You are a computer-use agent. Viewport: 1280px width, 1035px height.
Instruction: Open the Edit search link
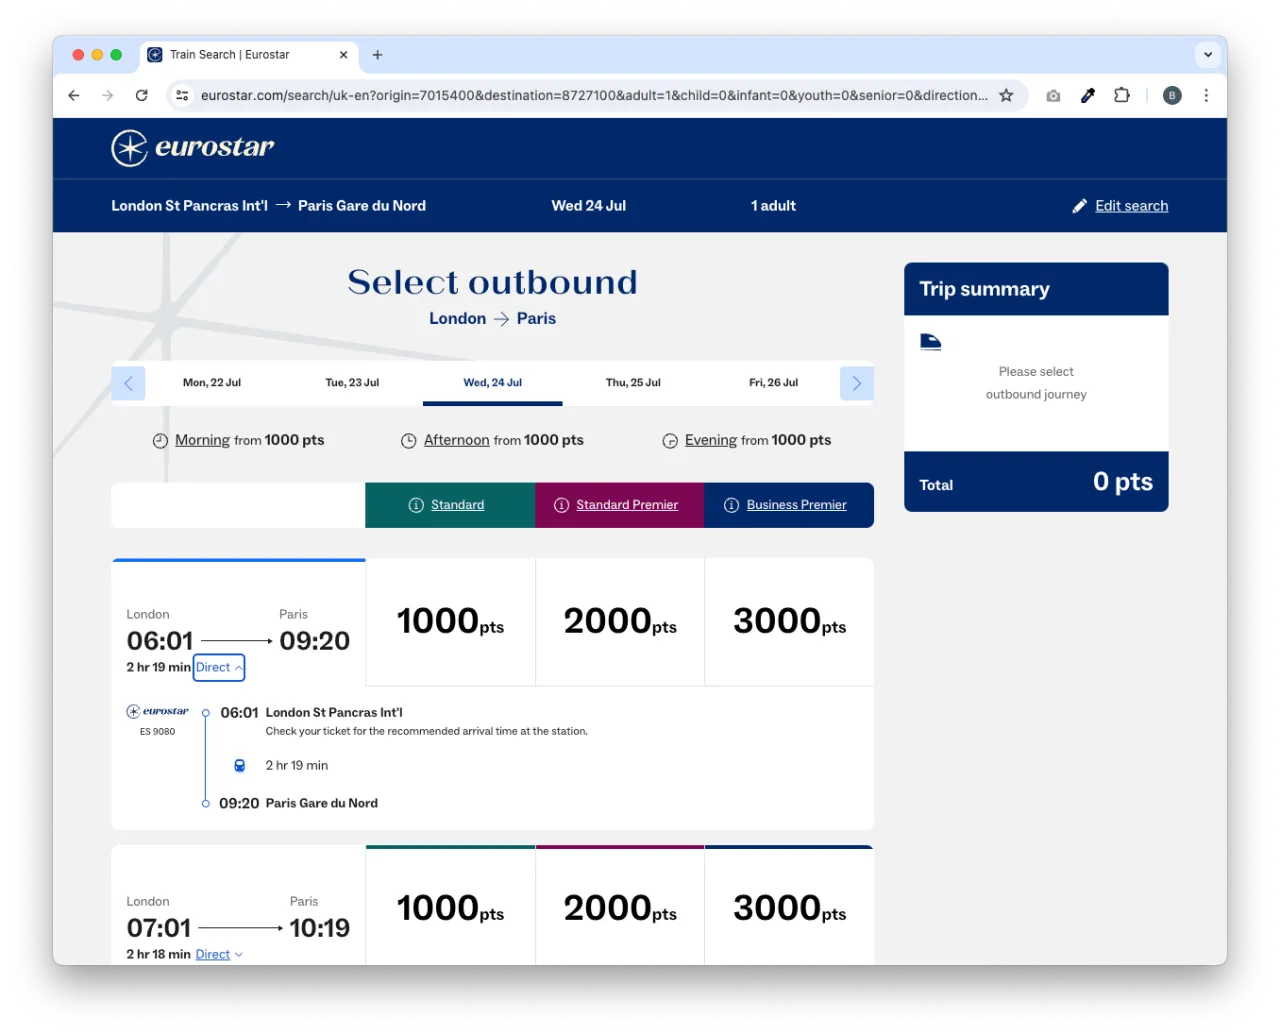(1131, 206)
